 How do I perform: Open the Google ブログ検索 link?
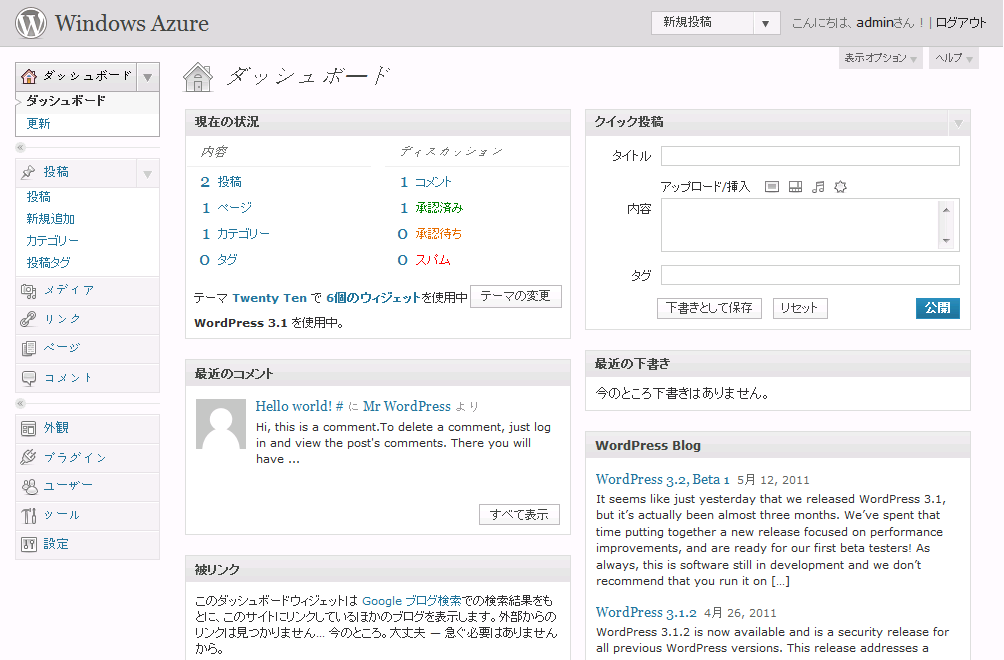click(x=412, y=601)
